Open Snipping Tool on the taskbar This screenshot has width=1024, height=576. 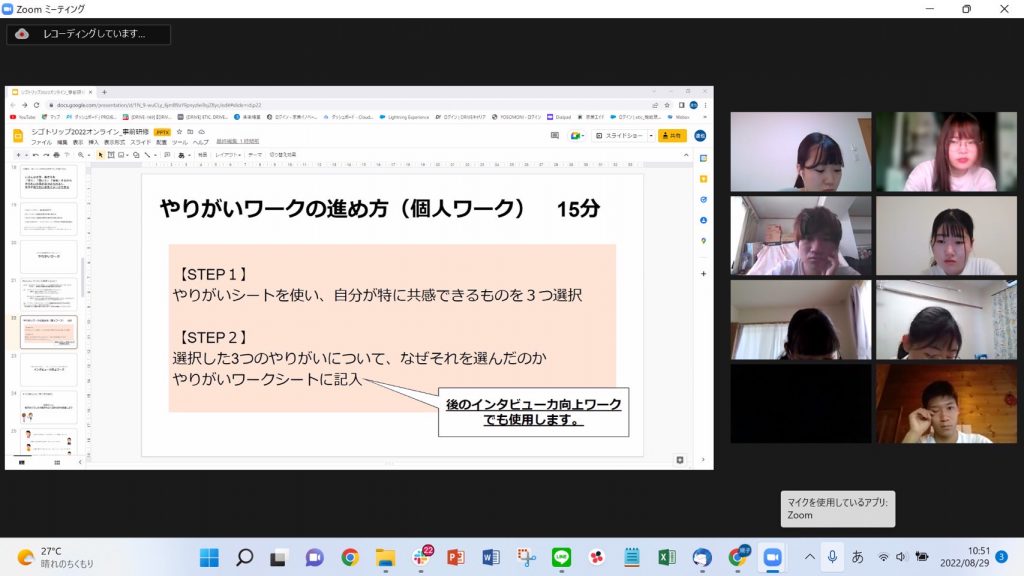[x=526, y=557]
